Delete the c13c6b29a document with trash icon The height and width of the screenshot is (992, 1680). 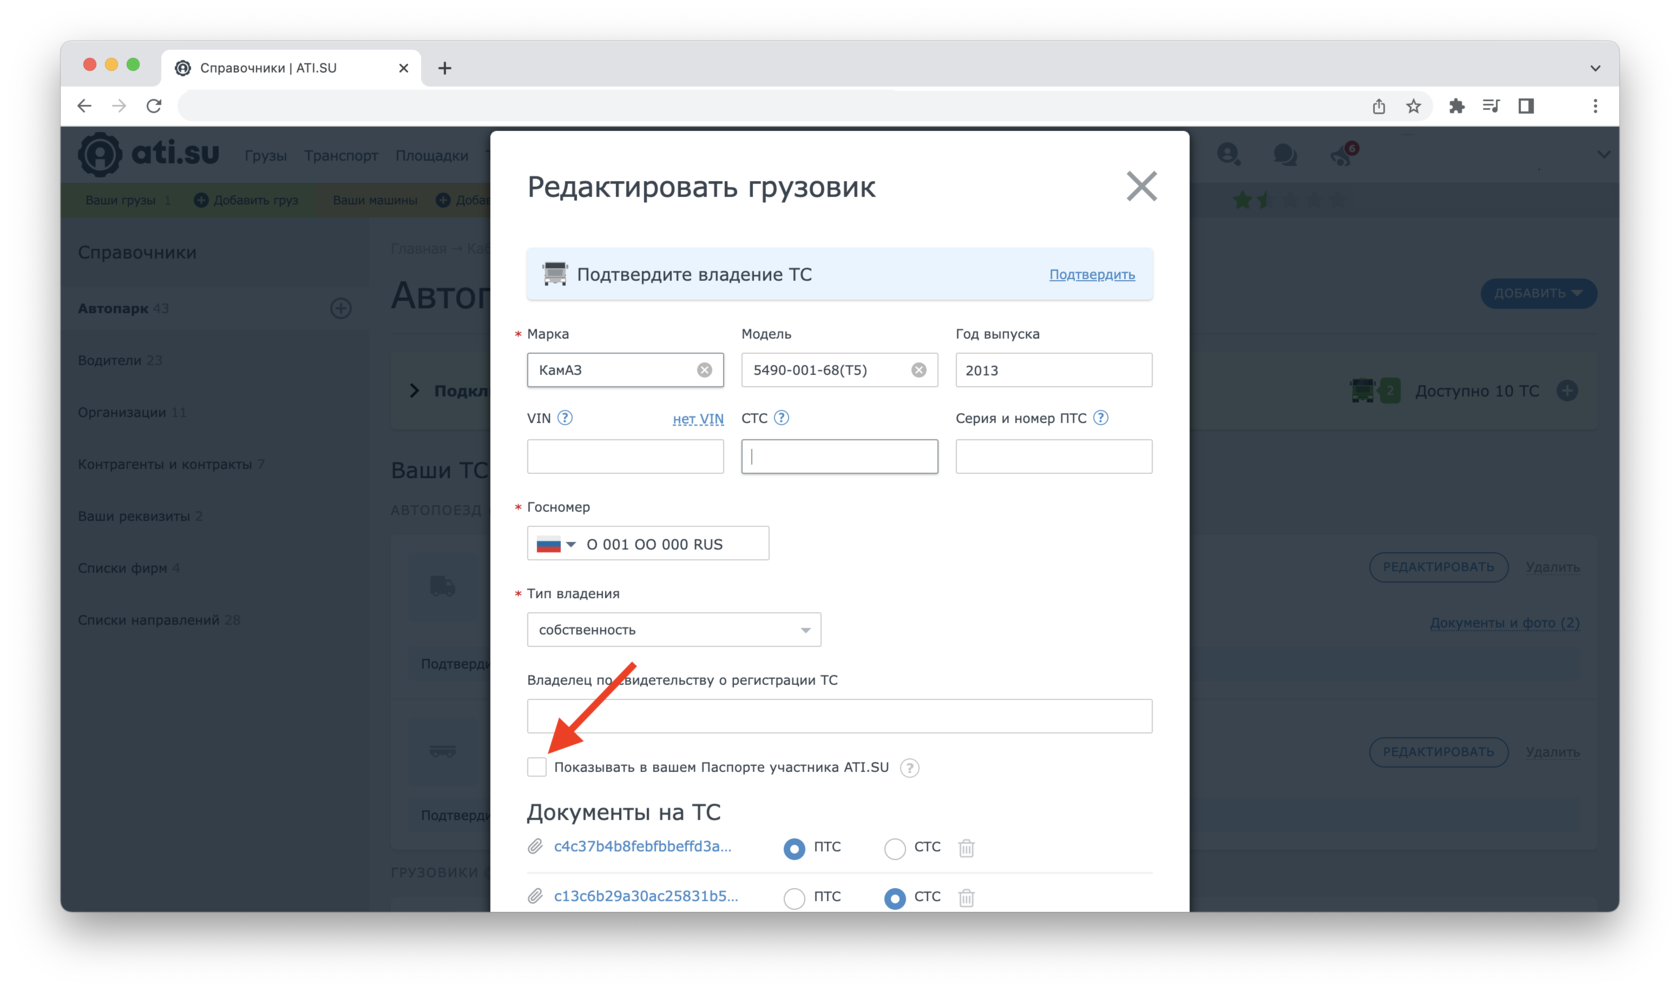(x=966, y=897)
